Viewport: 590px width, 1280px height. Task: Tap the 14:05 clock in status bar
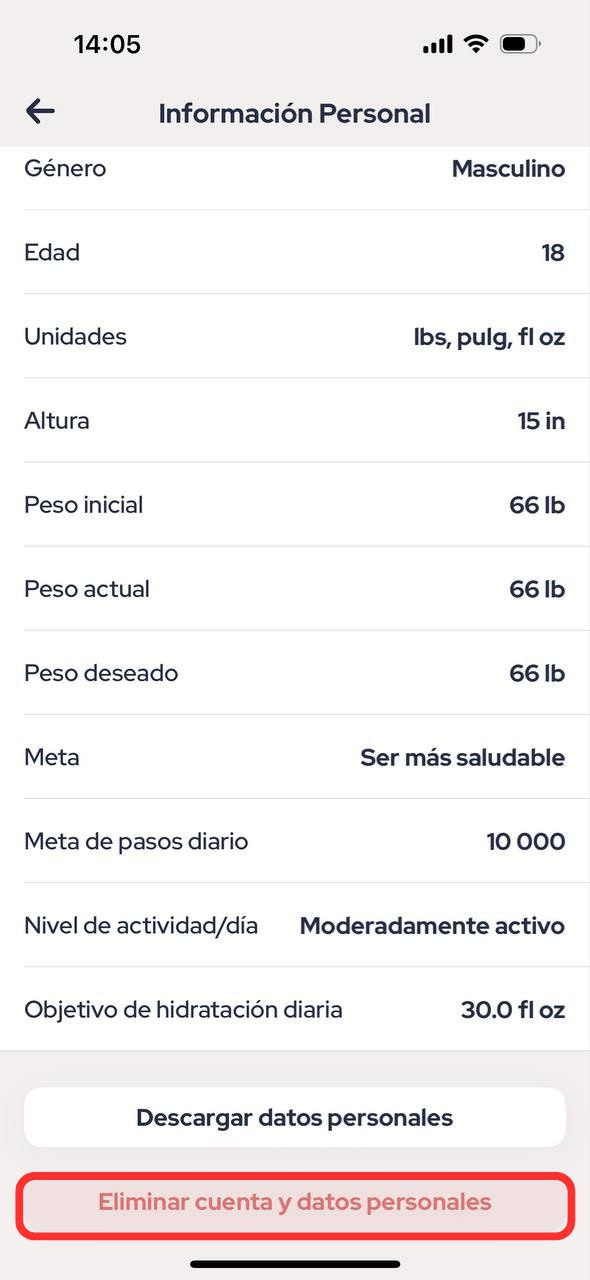pyautogui.click(x=107, y=44)
